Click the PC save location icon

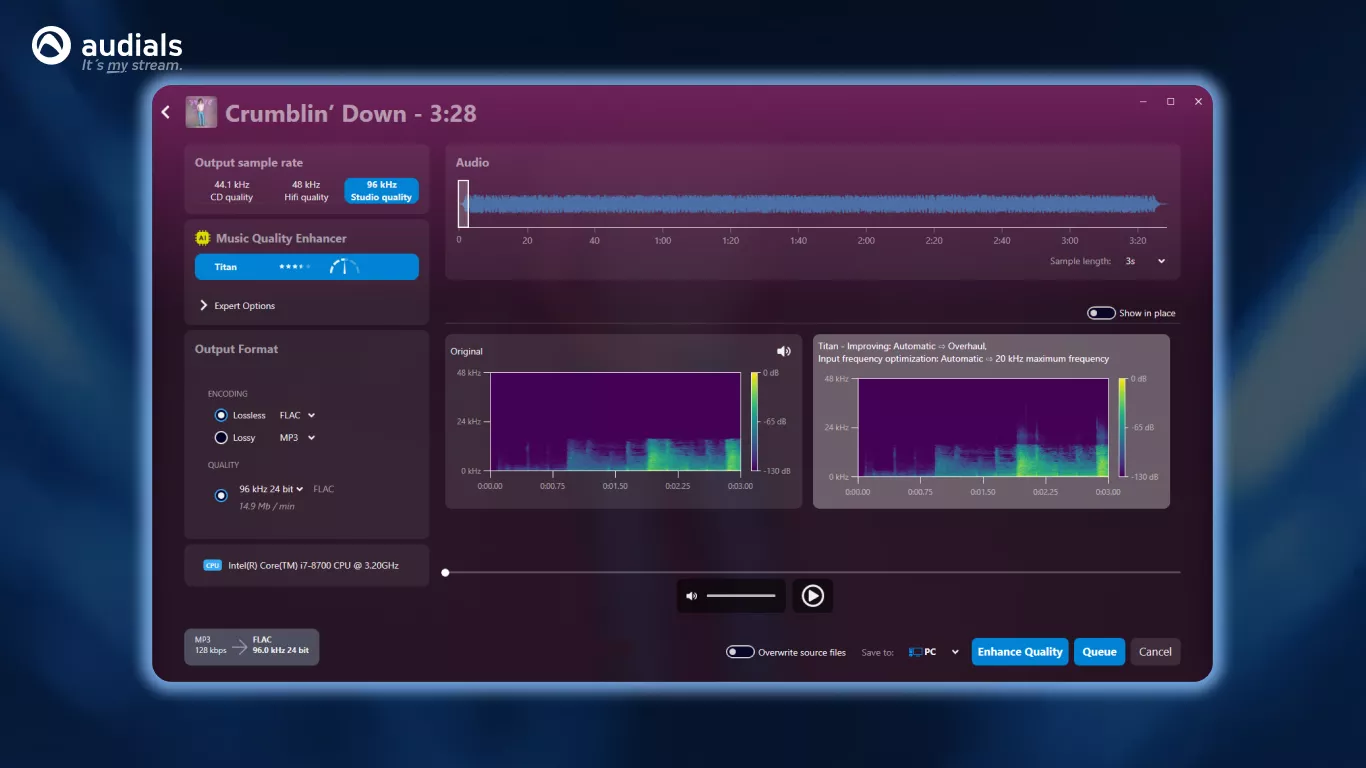click(915, 652)
